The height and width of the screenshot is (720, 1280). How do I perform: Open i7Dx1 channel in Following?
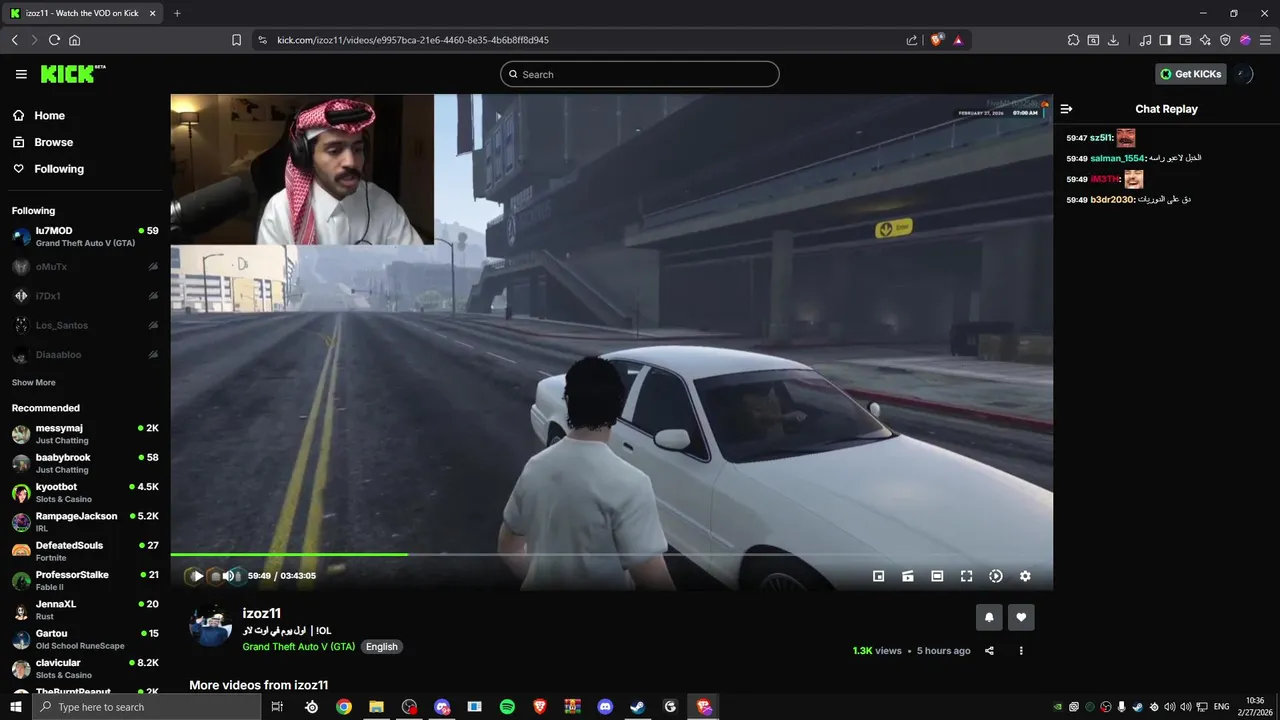coord(85,296)
